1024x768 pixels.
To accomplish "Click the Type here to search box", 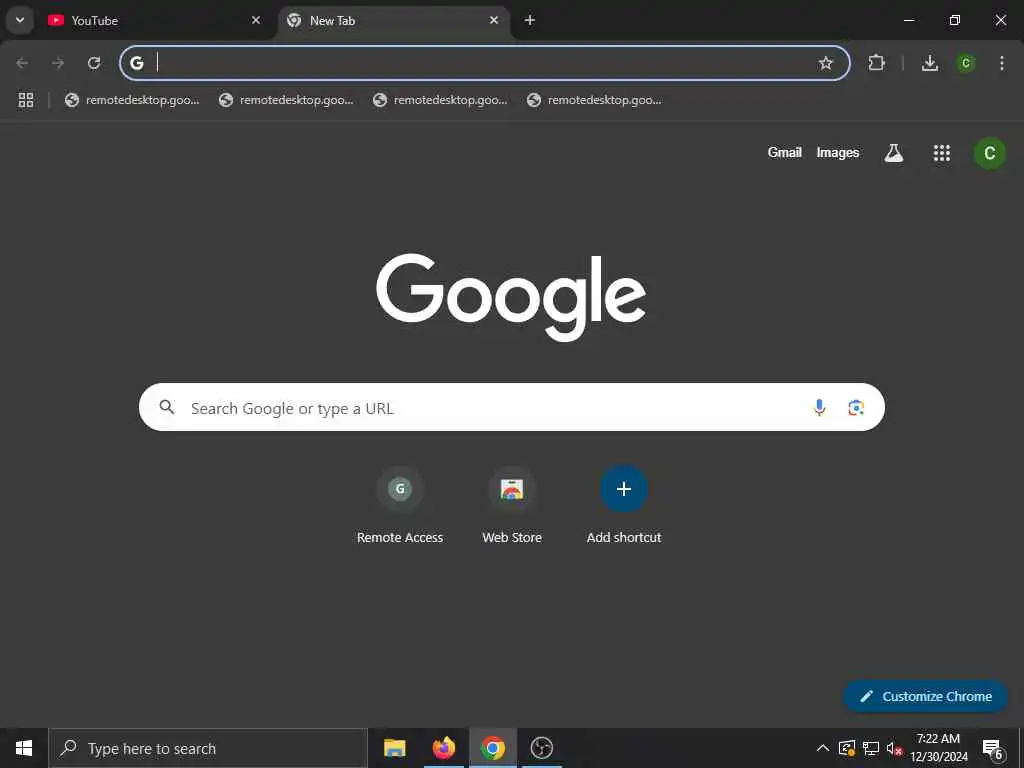I will [208, 748].
